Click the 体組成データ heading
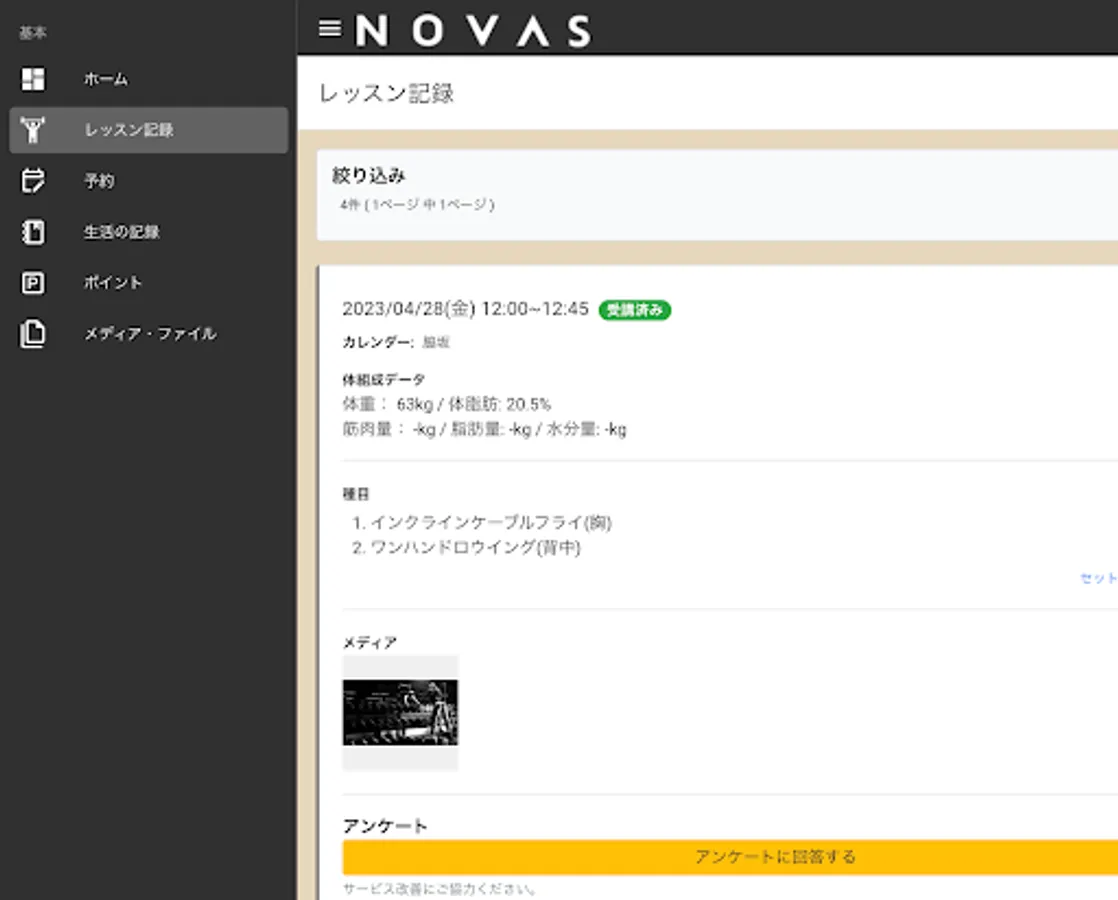Viewport: 1118px width, 900px height. [384, 379]
